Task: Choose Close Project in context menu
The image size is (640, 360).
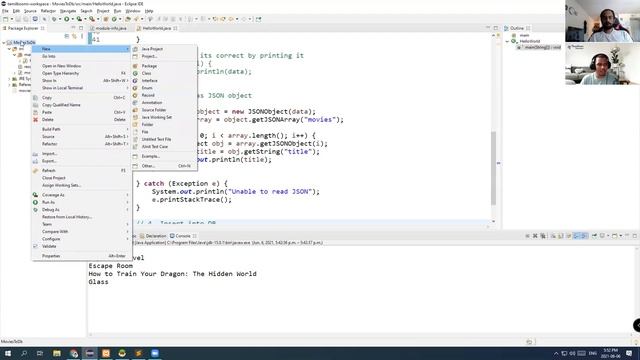Action: point(82,178)
